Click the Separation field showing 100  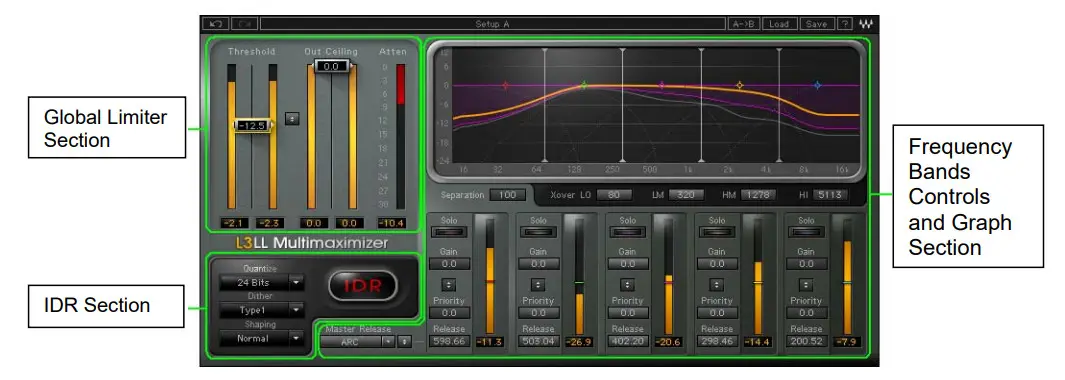click(507, 195)
